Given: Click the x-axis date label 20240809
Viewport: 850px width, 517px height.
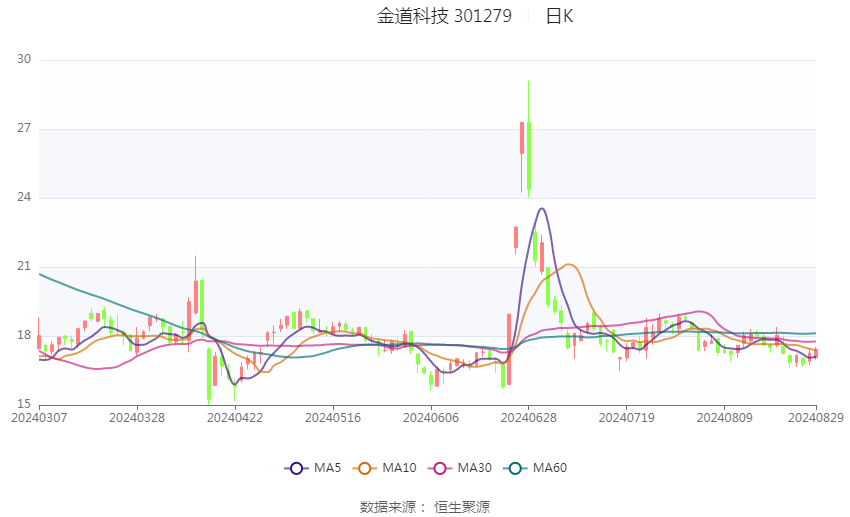Looking at the screenshot, I should tap(724, 418).
